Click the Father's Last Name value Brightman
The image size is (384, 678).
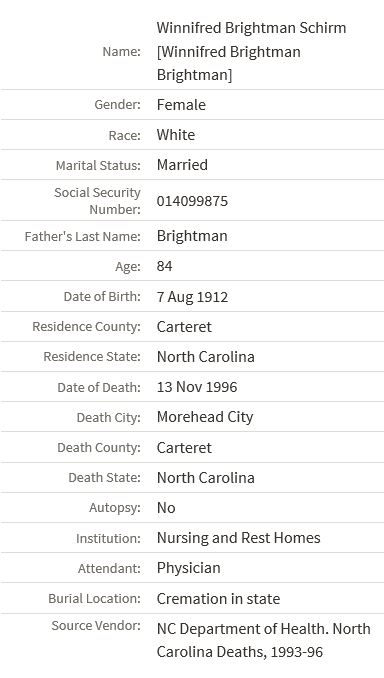(x=192, y=236)
